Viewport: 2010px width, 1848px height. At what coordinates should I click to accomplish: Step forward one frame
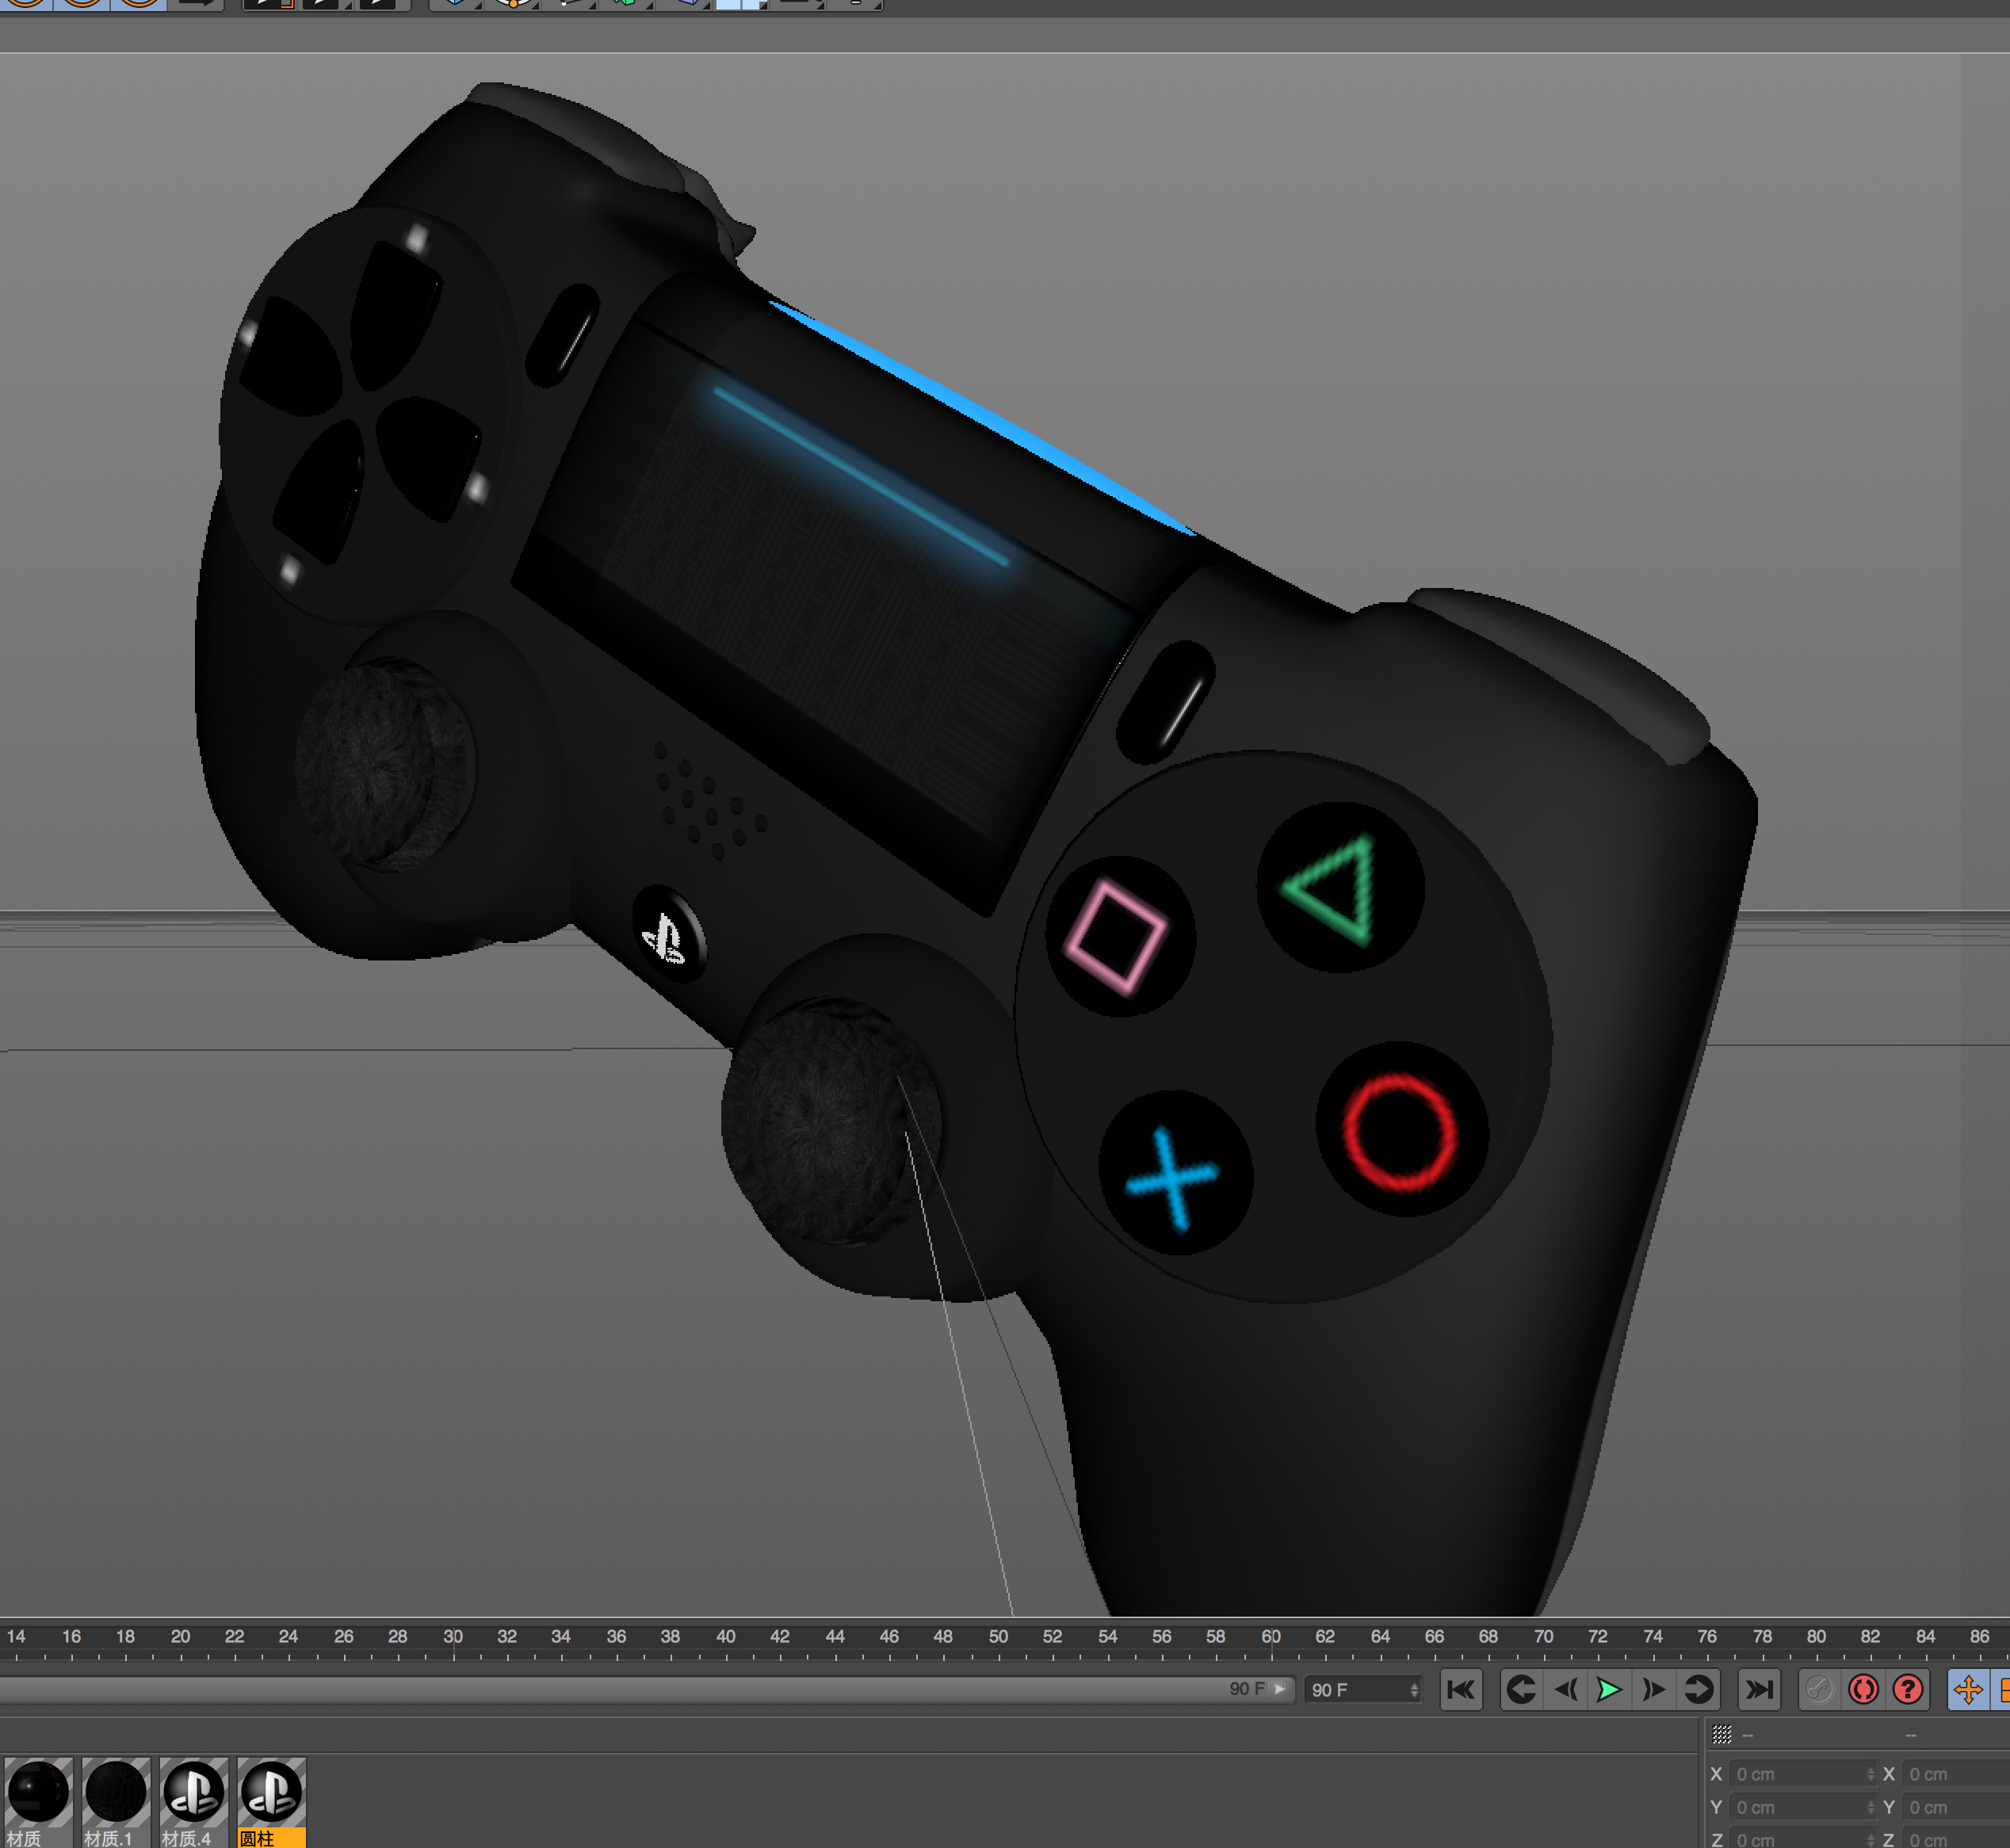[x=1654, y=1689]
